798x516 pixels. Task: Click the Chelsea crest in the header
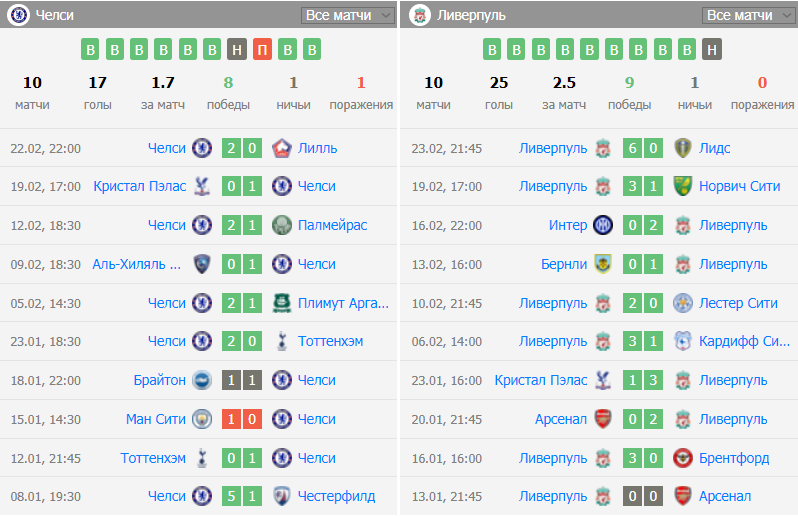[18, 15]
